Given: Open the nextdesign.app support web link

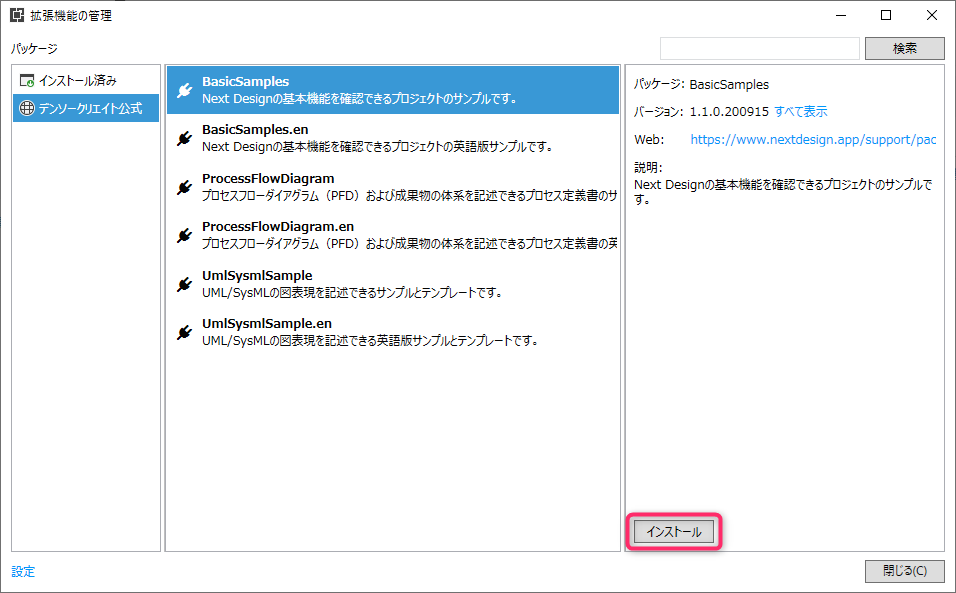Looking at the screenshot, I should coord(813,140).
